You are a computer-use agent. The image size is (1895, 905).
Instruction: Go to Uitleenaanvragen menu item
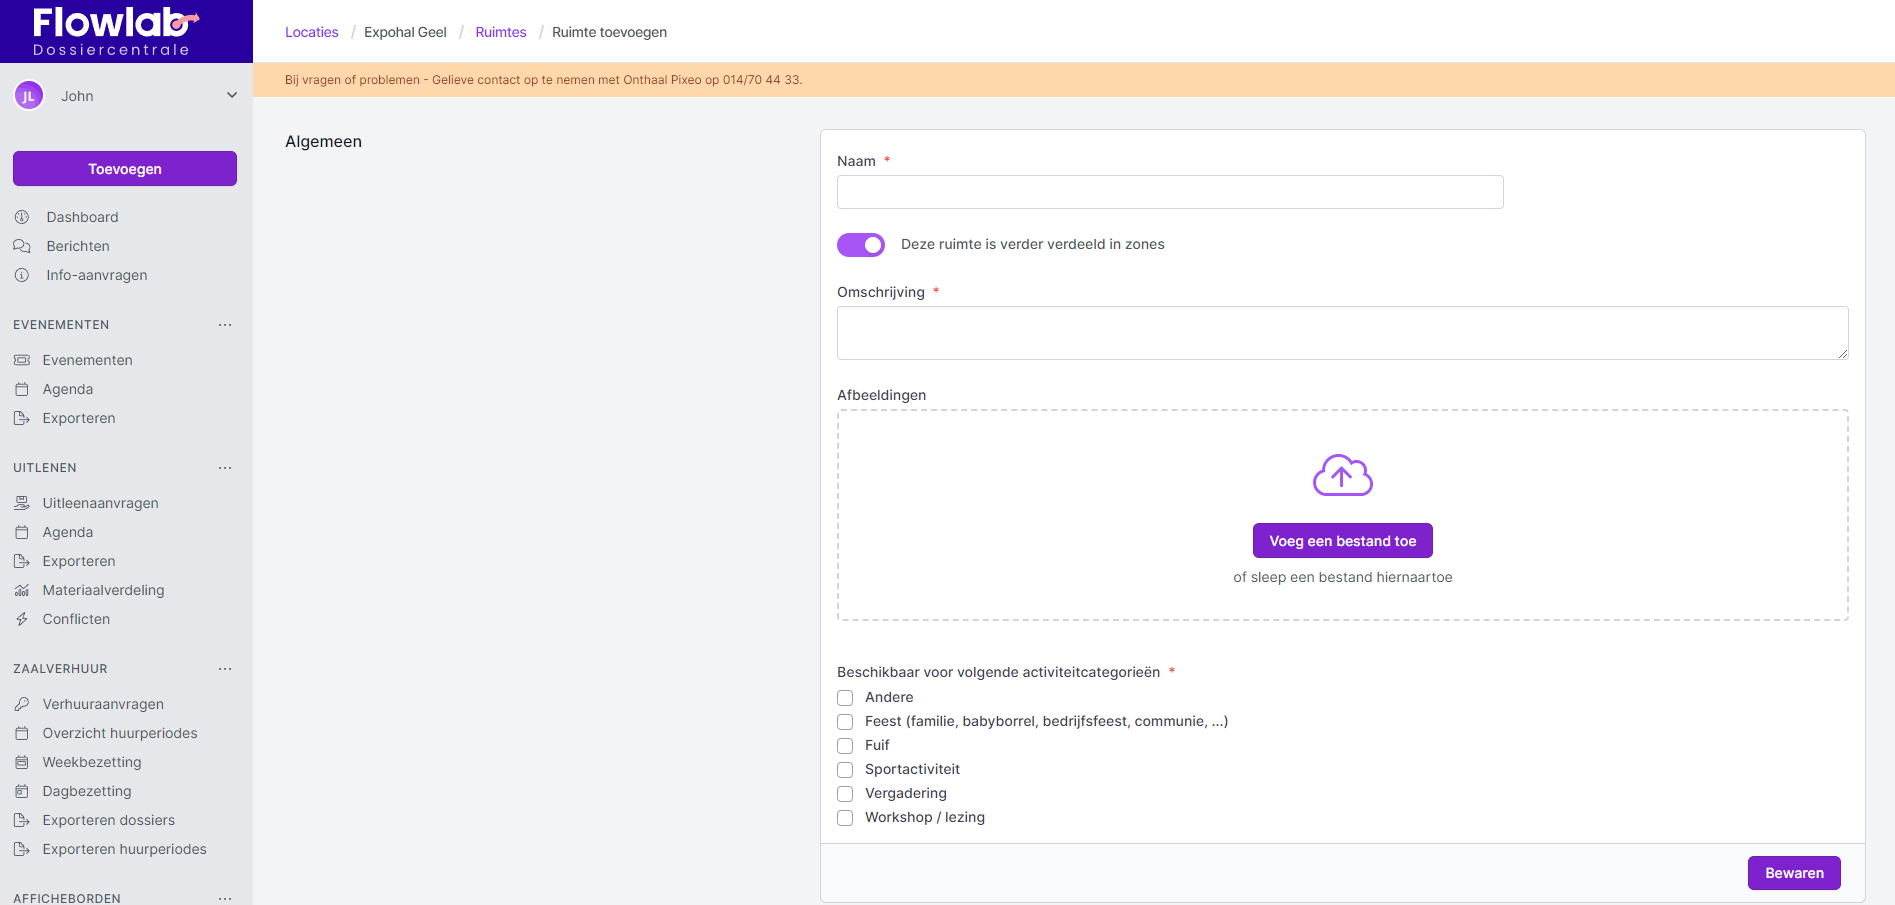click(x=100, y=503)
